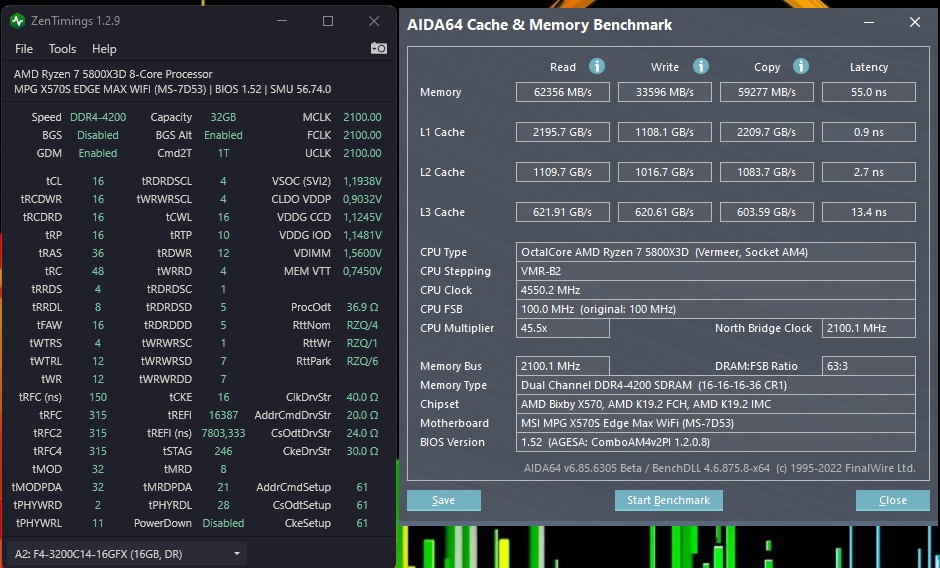The image size is (940, 568).
Task: Click the CPU Clock 4550.2 MHz field
Action: (716, 290)
